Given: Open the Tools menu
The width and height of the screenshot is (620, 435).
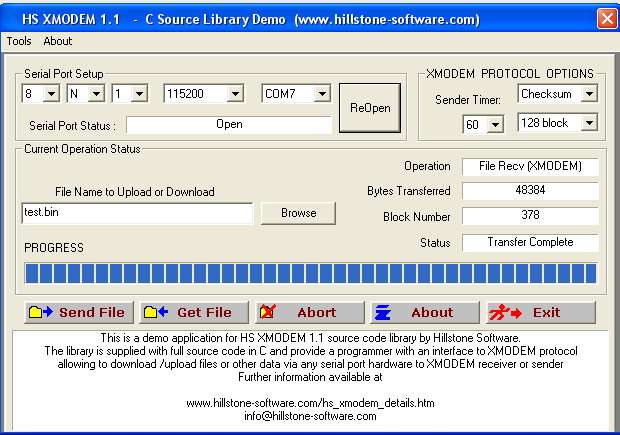Looking at the screenshot, I should (19, 41).
